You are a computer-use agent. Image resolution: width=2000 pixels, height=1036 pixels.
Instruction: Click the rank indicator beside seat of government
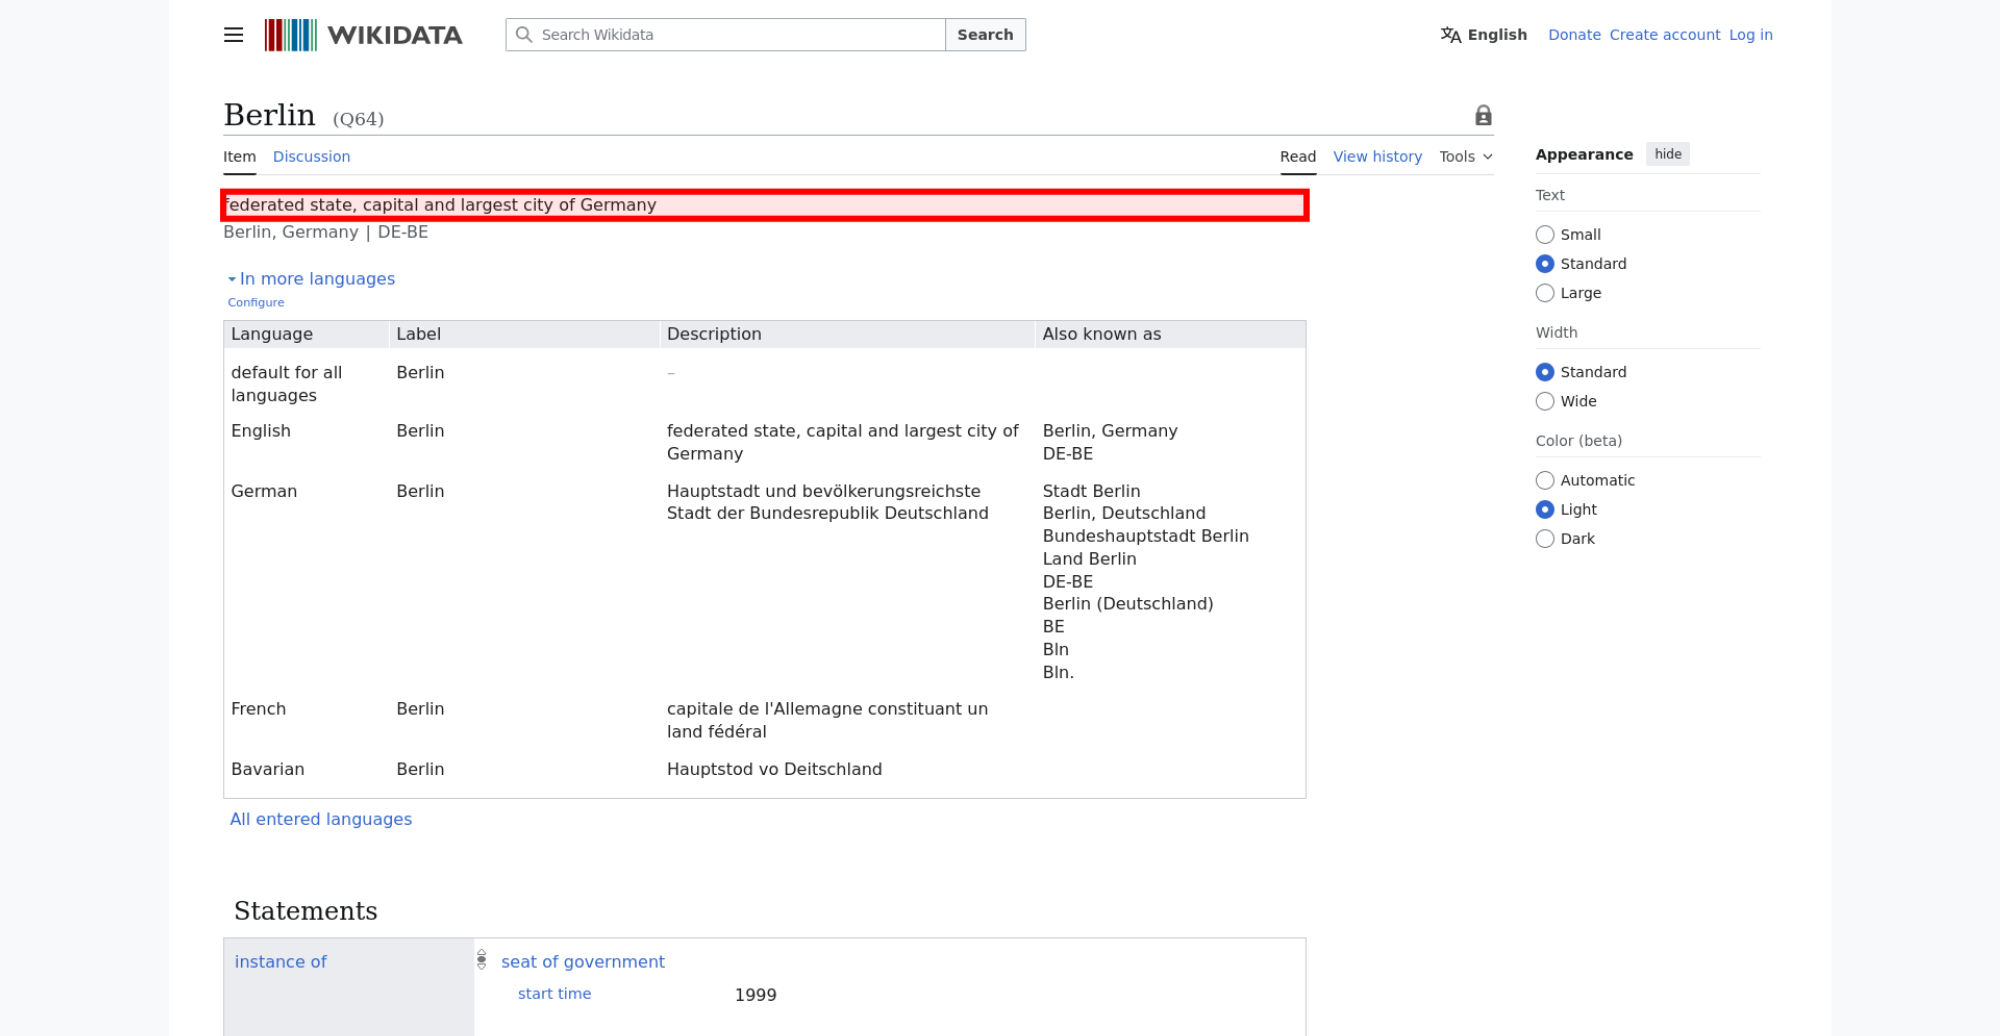point(481,960)
